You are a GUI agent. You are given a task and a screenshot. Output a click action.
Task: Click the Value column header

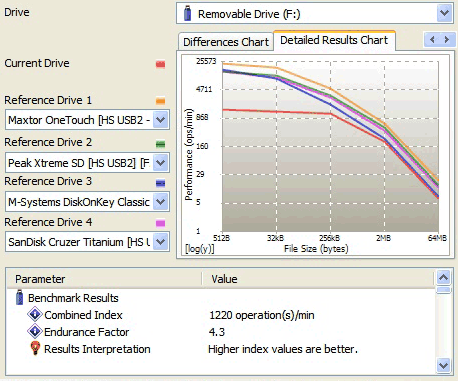coord(318,279)
